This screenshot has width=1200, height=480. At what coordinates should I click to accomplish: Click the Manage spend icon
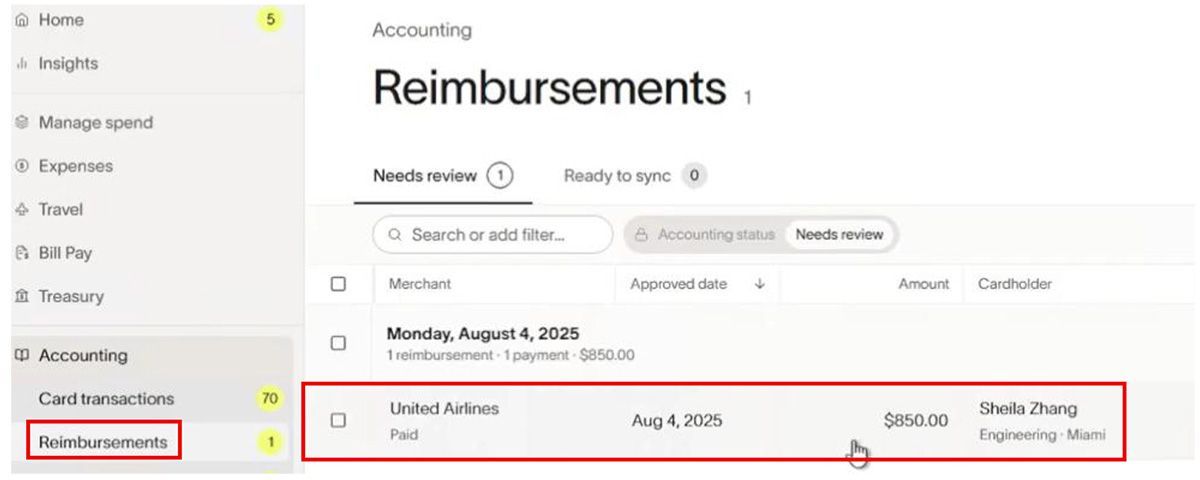point(21,123)
